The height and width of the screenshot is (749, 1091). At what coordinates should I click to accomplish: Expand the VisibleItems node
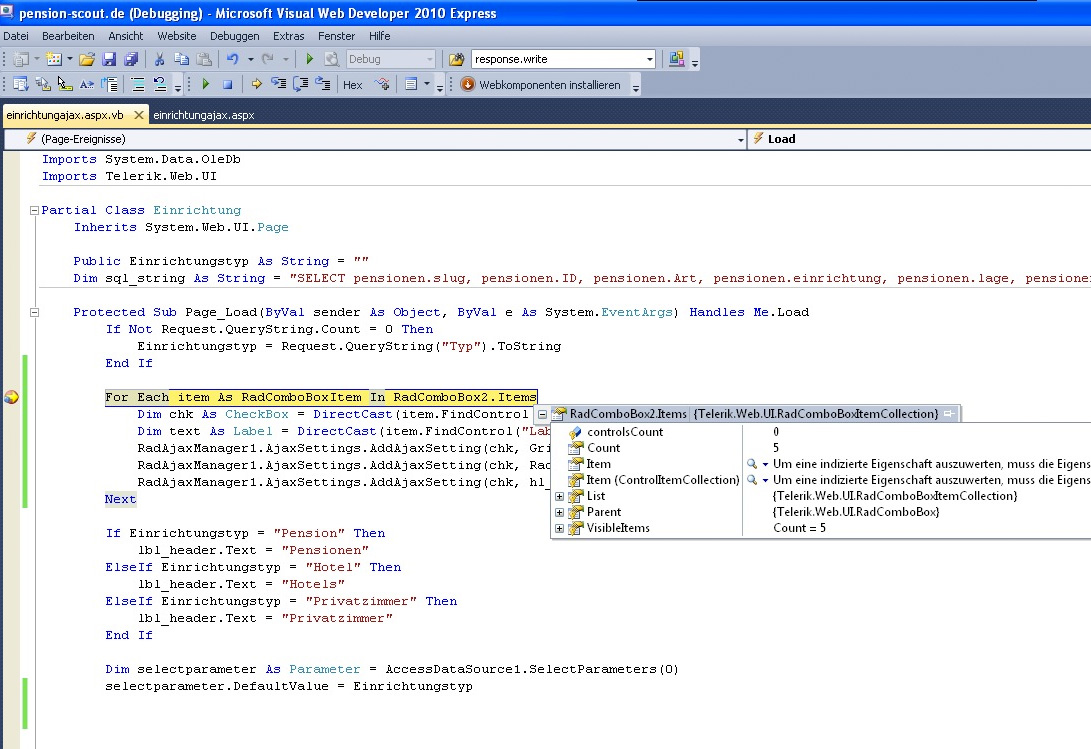coord(560,528)
